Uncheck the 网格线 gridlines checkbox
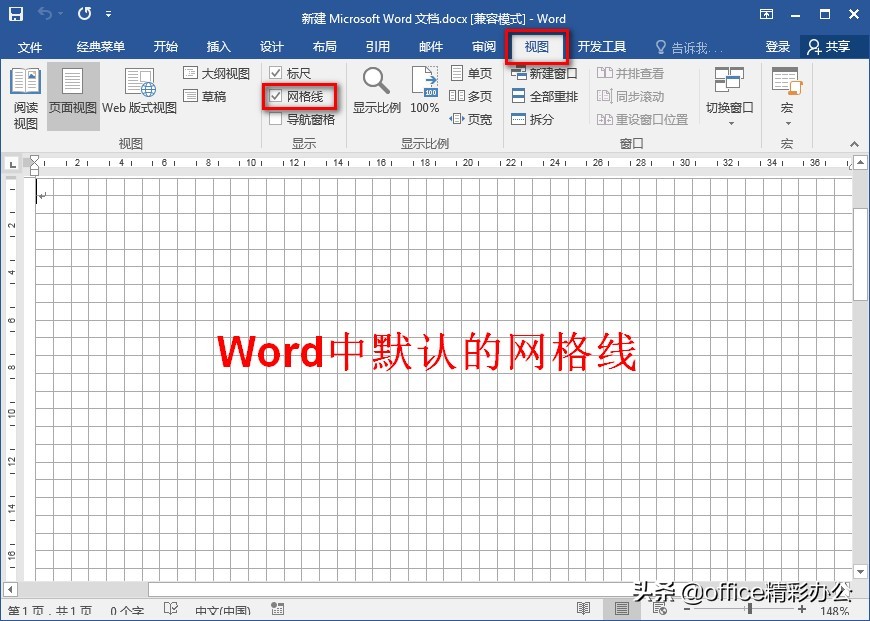The height and width of the screenshot is (621, 870). coord(275,96)
